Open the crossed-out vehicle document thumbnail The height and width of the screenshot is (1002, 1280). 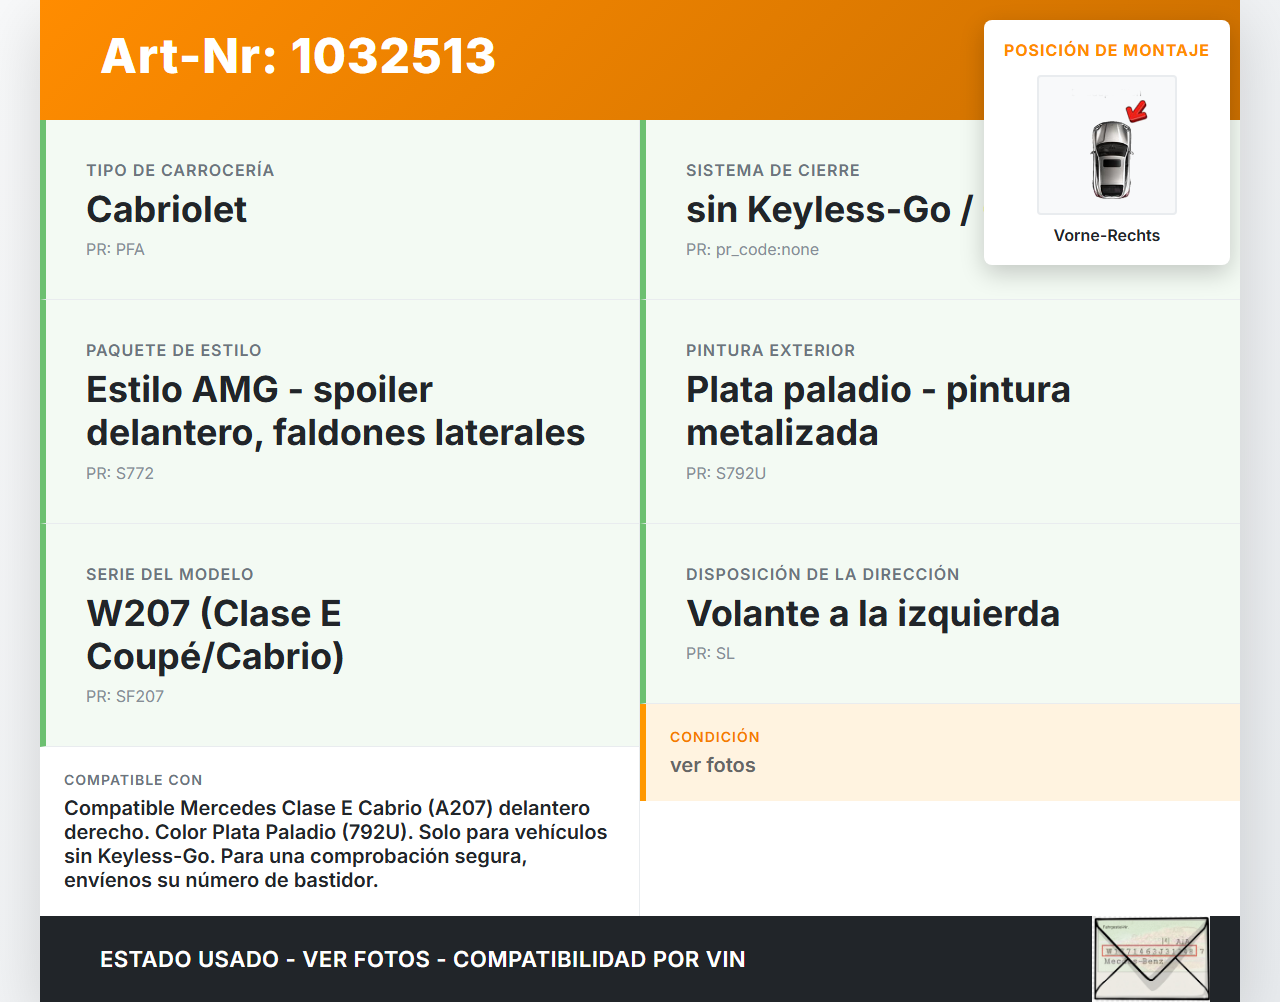(1151, 958)
